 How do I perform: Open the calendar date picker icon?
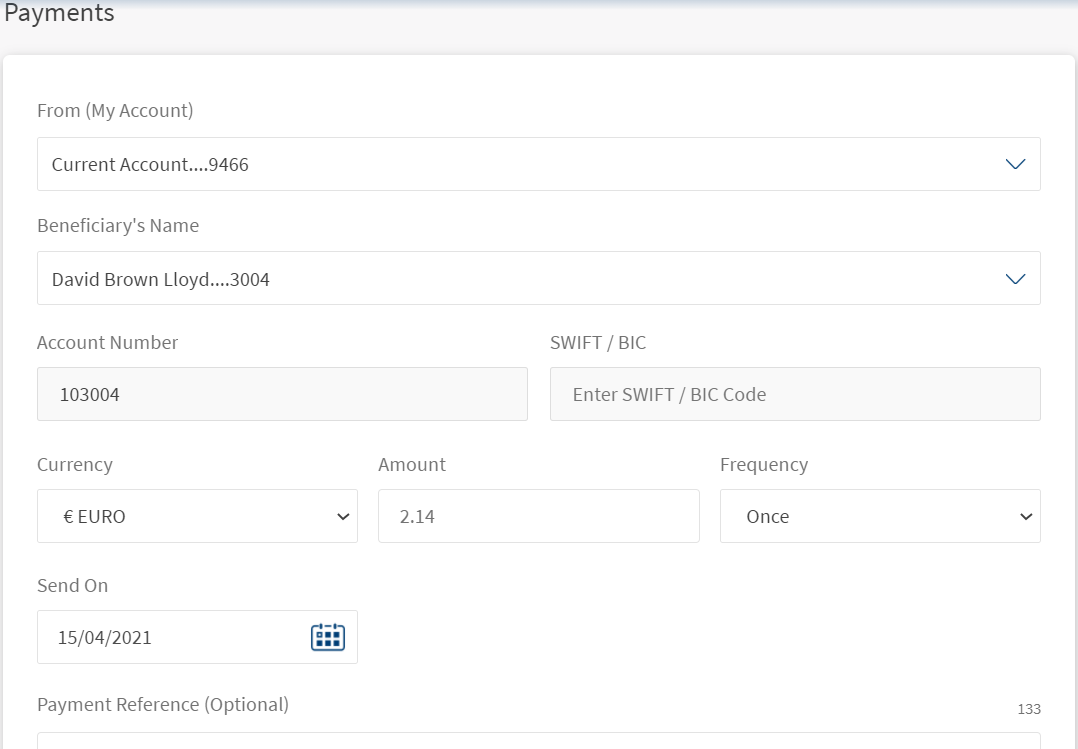coord(327,637)
